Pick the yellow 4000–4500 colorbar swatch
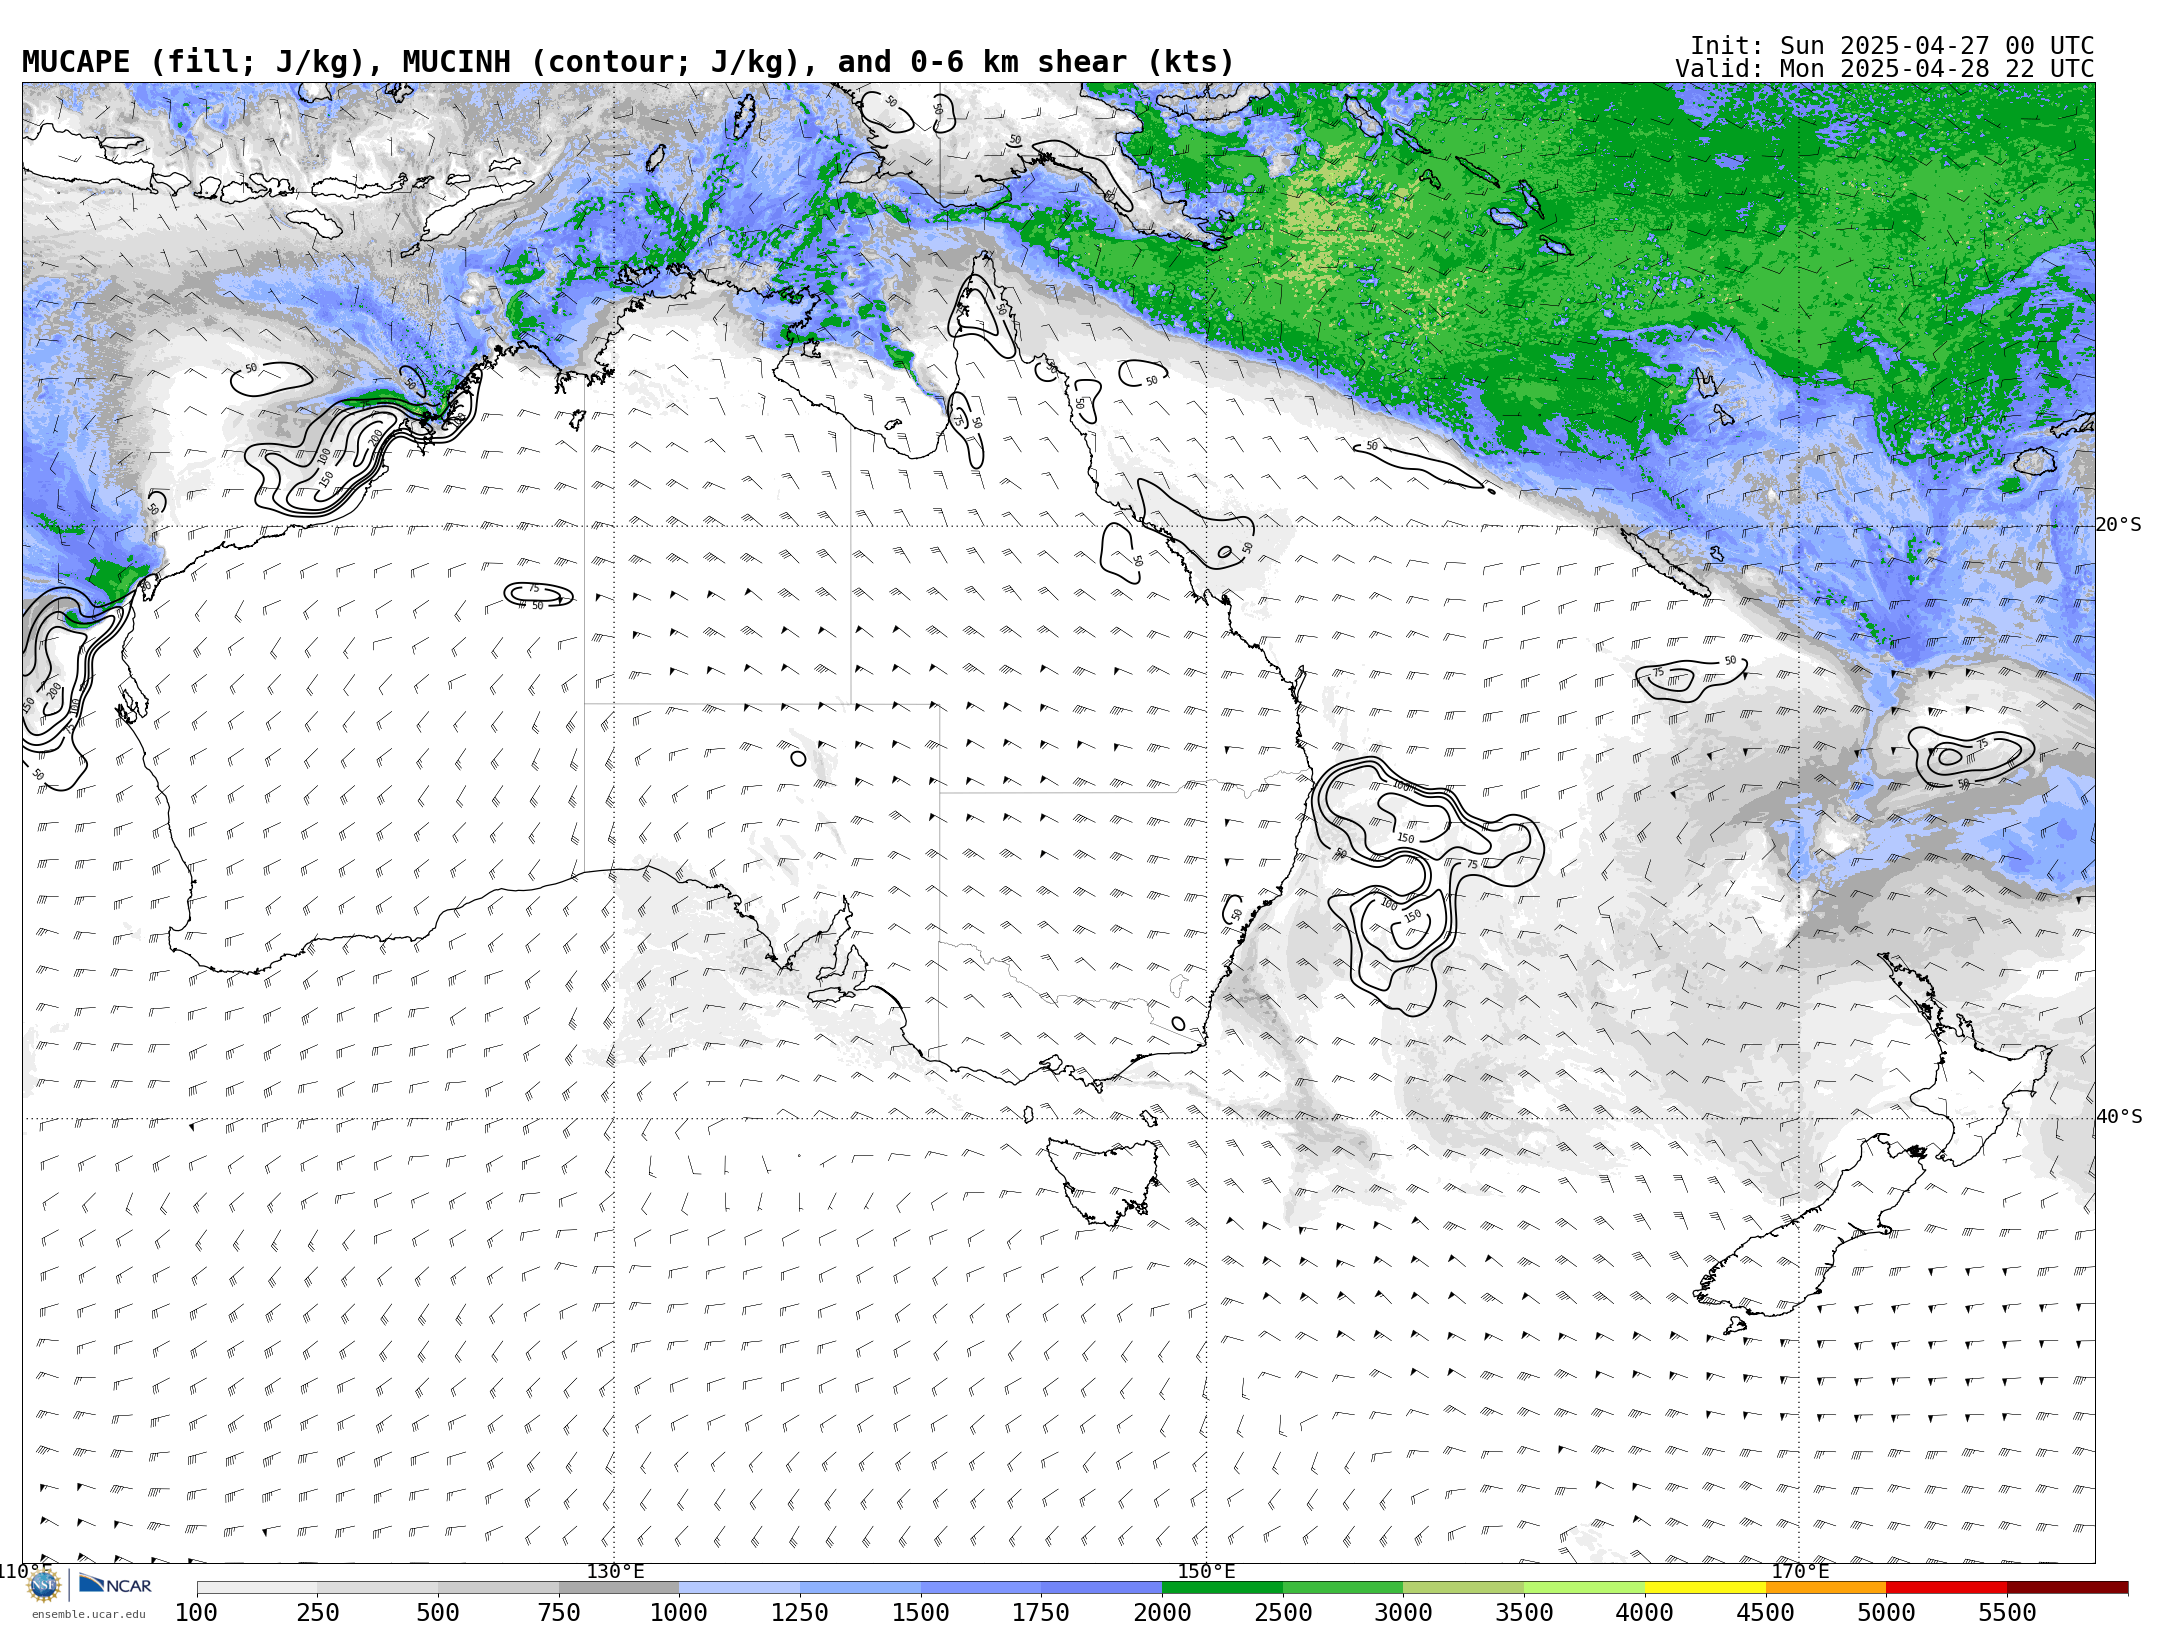 (1705, 1588)
